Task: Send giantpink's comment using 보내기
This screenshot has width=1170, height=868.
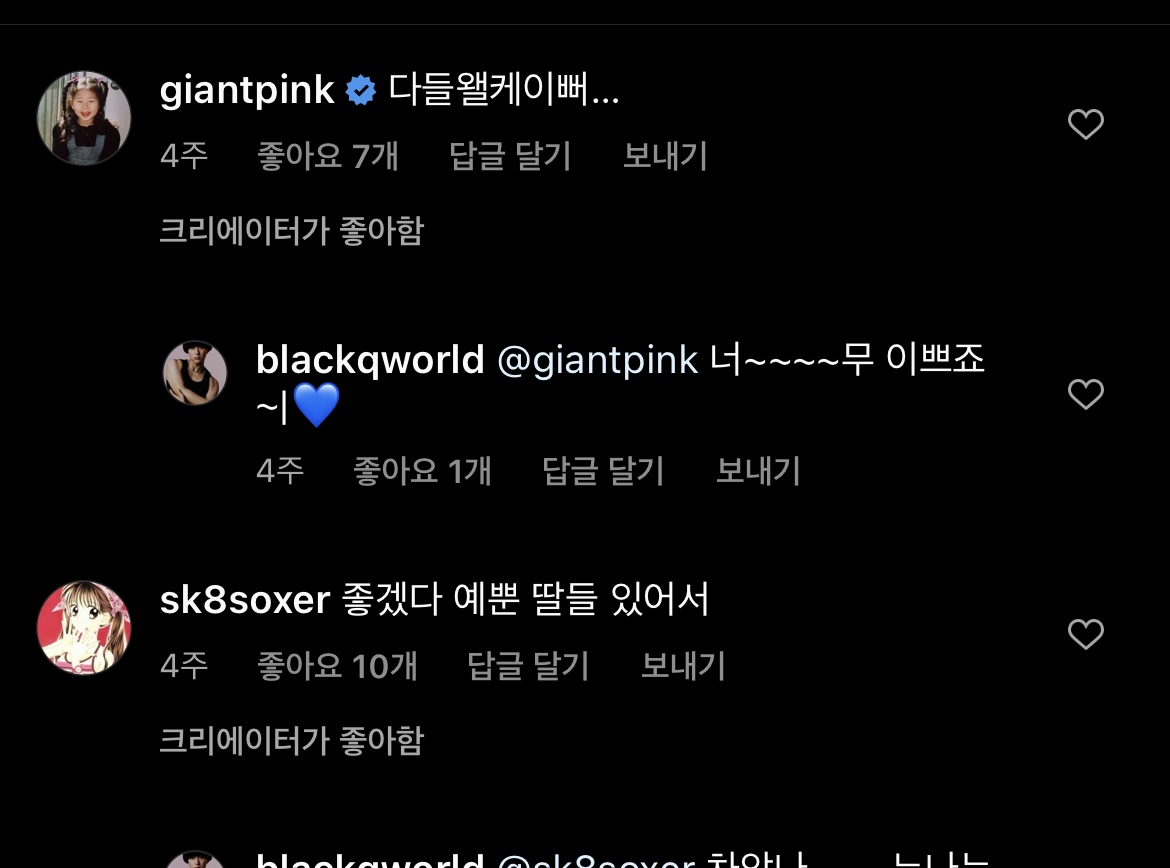Action: point(665,156)
